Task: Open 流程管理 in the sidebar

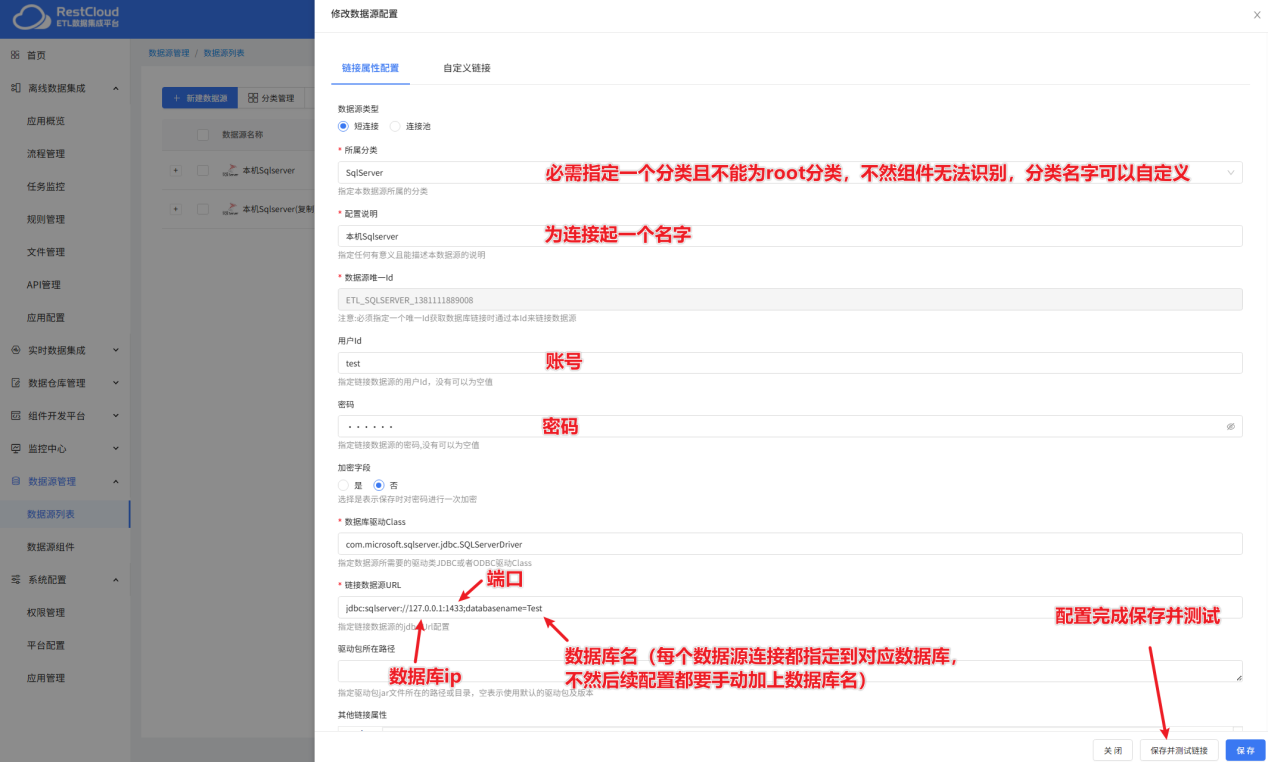Action: [46, 154]
